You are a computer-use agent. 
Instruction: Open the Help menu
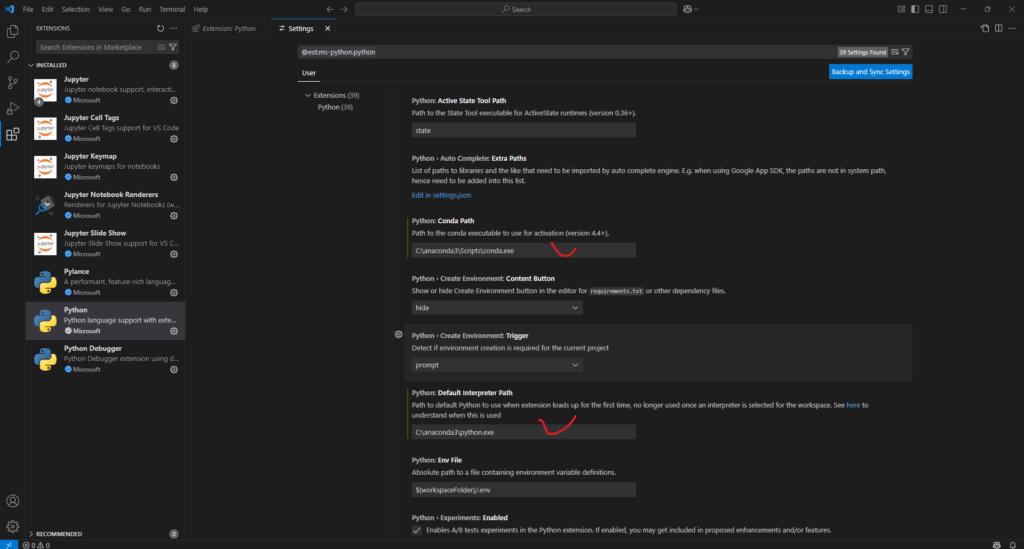pos(200,9)
